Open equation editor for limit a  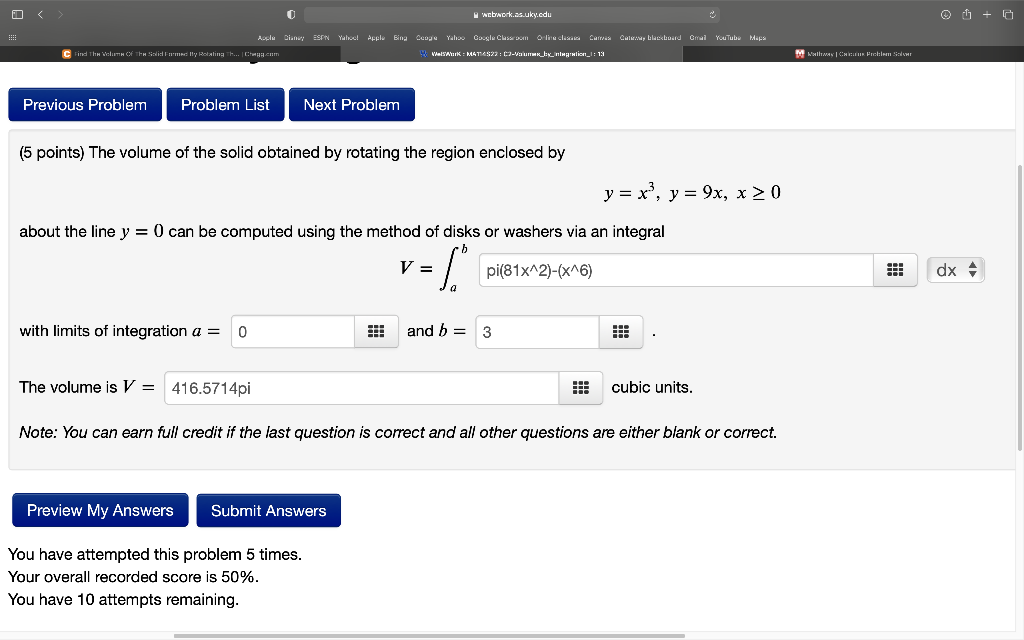[376, 331]
